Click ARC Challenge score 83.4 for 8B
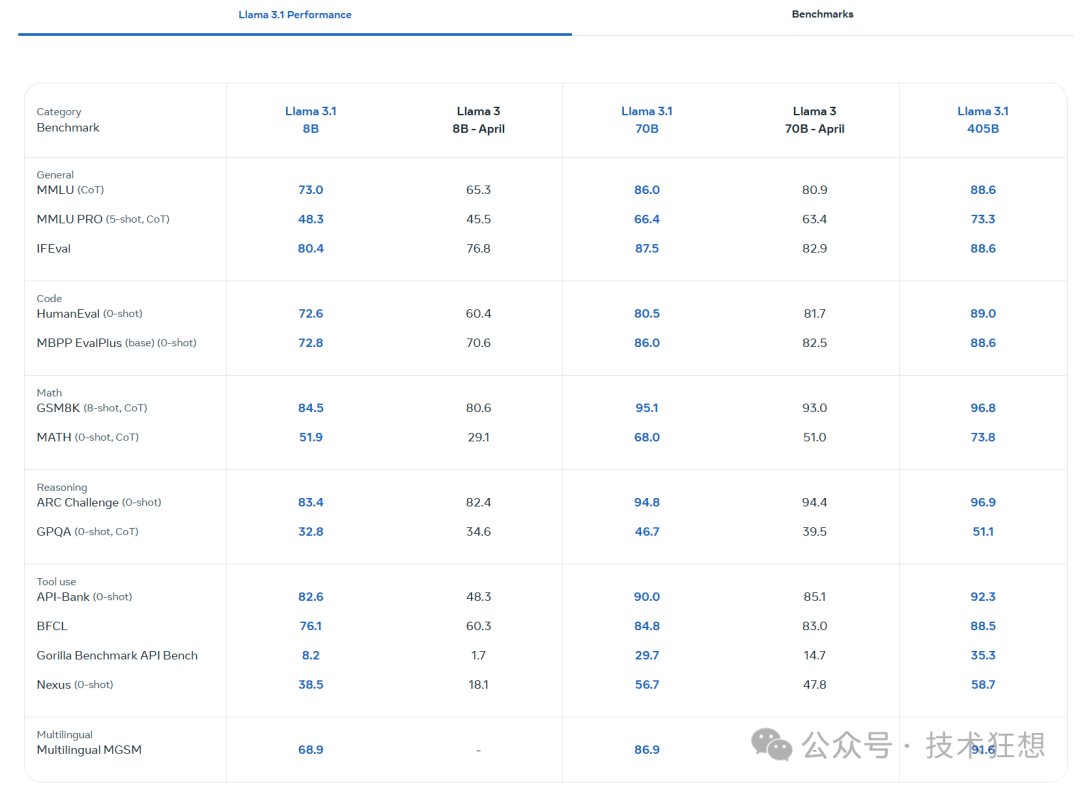 [311, 502]
